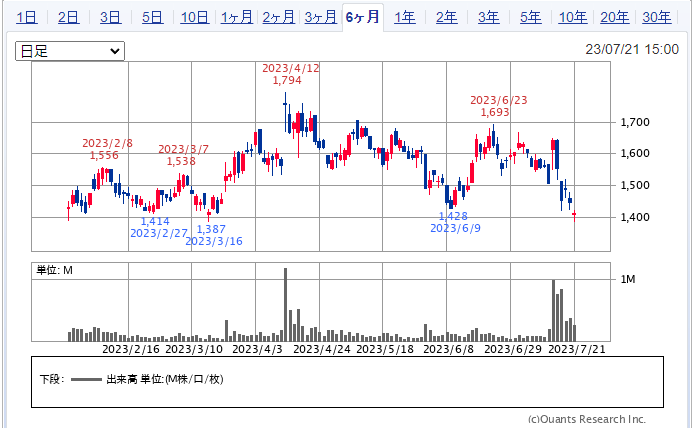Click the 2023/3/10 date axis label
This screenshot has width=695, height=428.
tap(194, 349)
